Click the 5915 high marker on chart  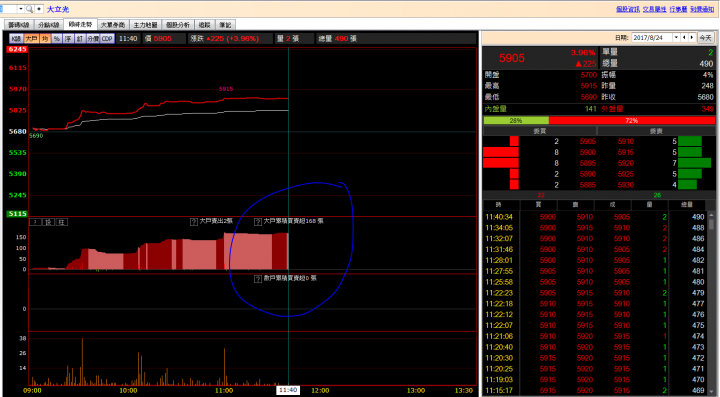coord(226,89)
